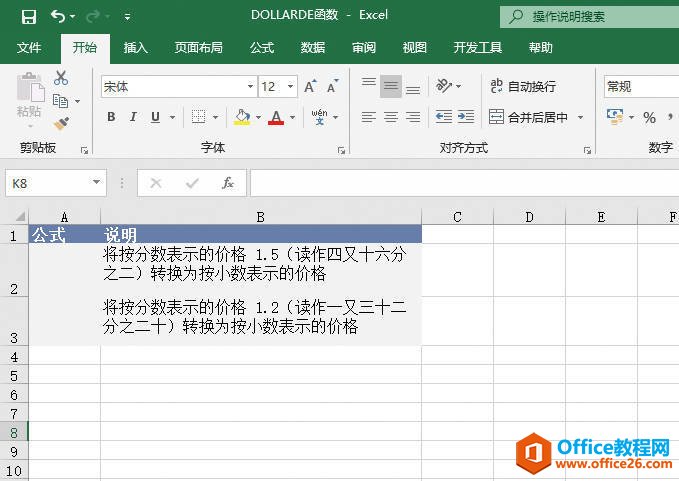Open the Undo history dropdown arrow

[72, 17]
